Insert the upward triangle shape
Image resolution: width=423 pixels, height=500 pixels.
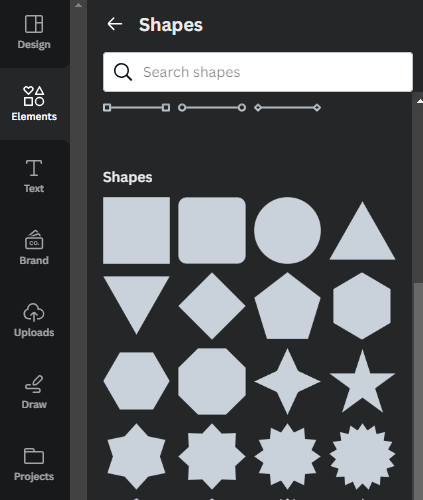(362, 231)
